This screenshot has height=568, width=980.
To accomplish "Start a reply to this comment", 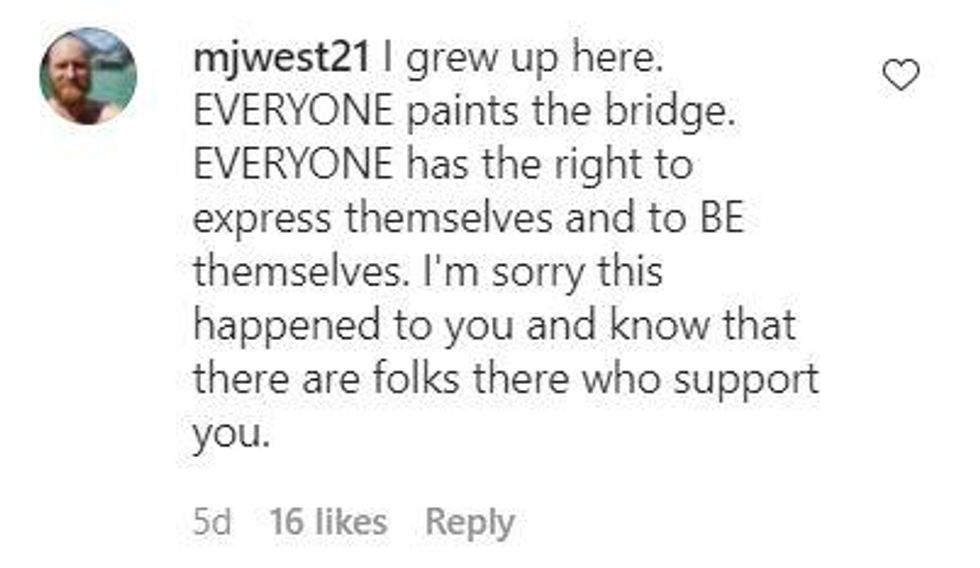I will pos(469,522).
